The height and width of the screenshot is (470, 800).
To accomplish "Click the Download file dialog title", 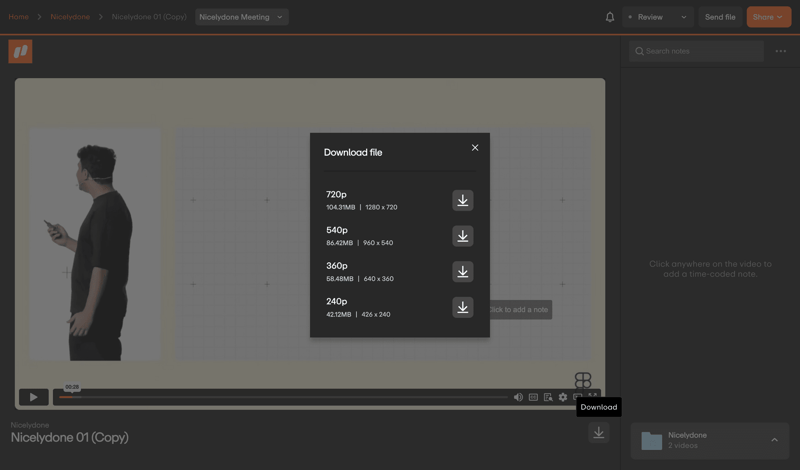I will [x=353, y=153].
